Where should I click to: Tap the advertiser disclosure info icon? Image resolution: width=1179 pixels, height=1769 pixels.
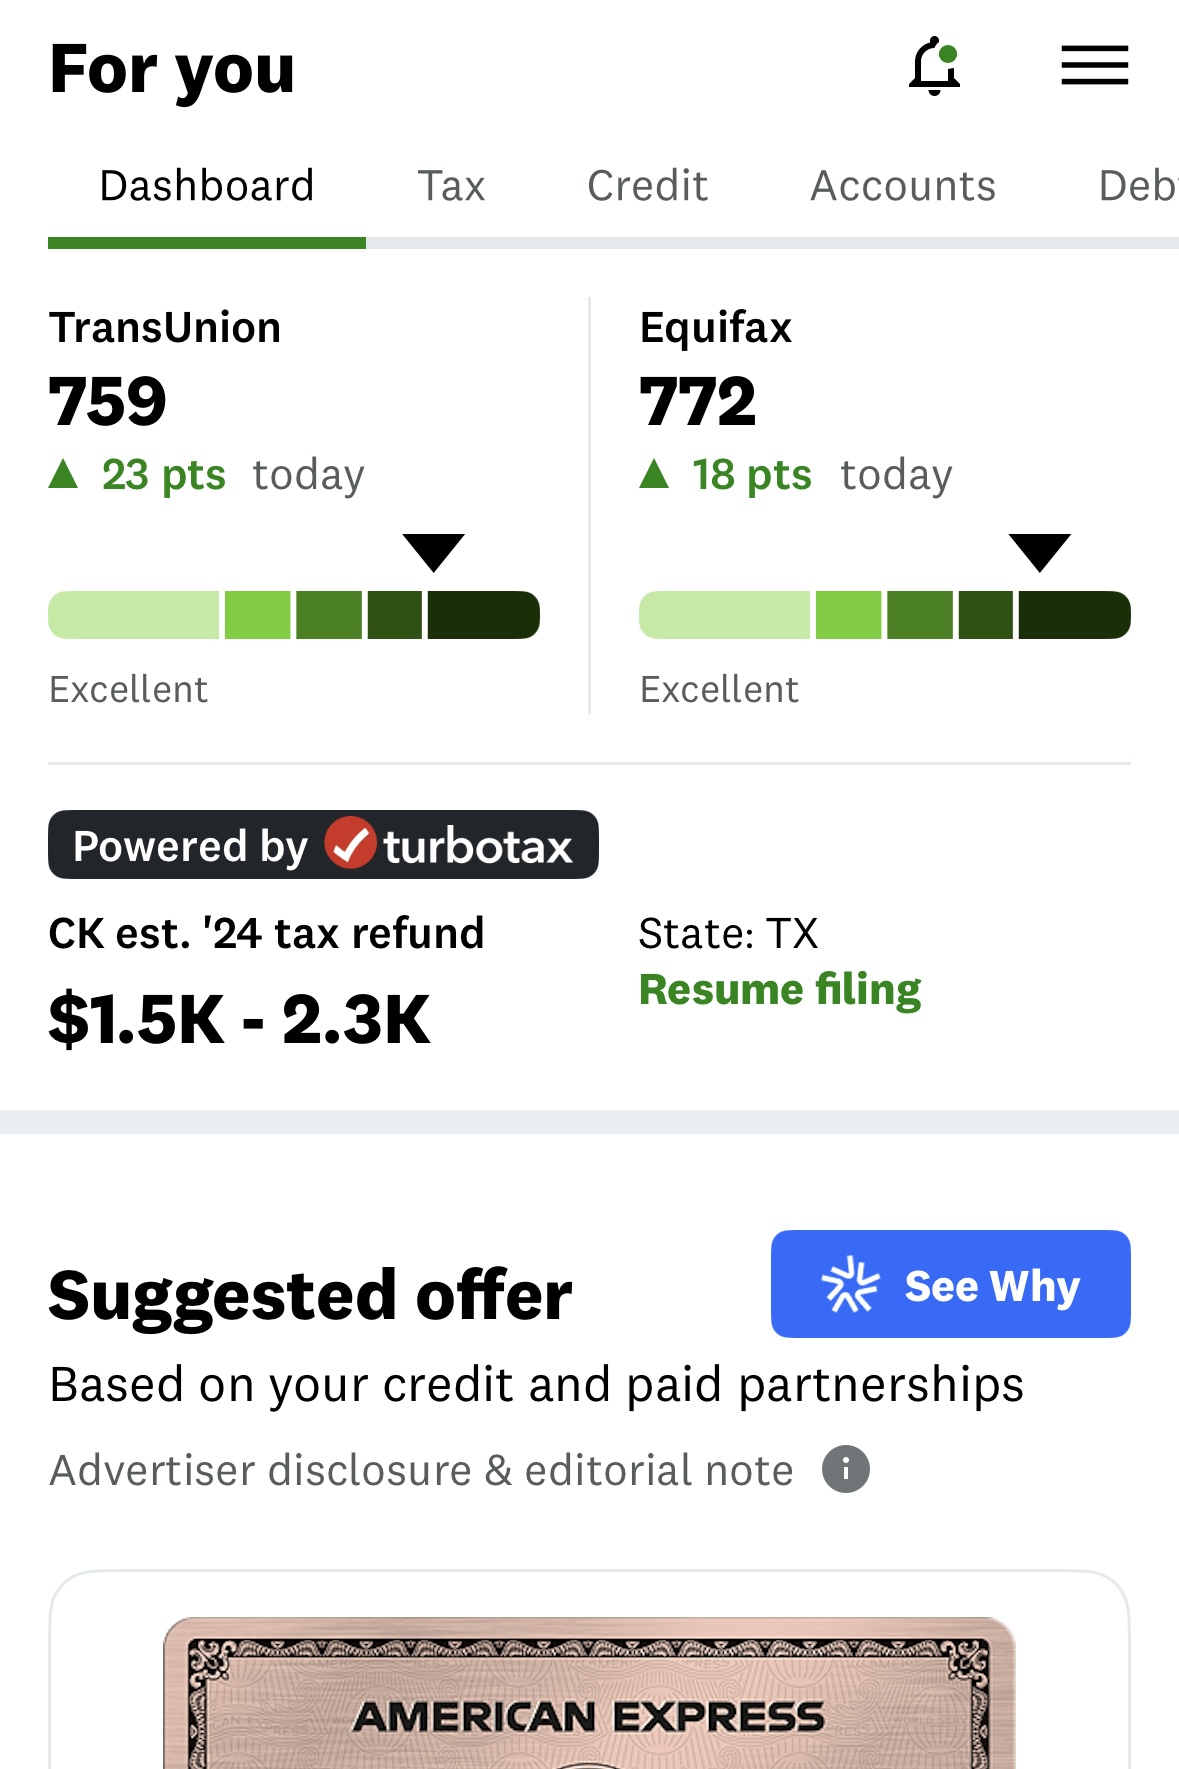pyautogui.click(x=846, y=1470)
